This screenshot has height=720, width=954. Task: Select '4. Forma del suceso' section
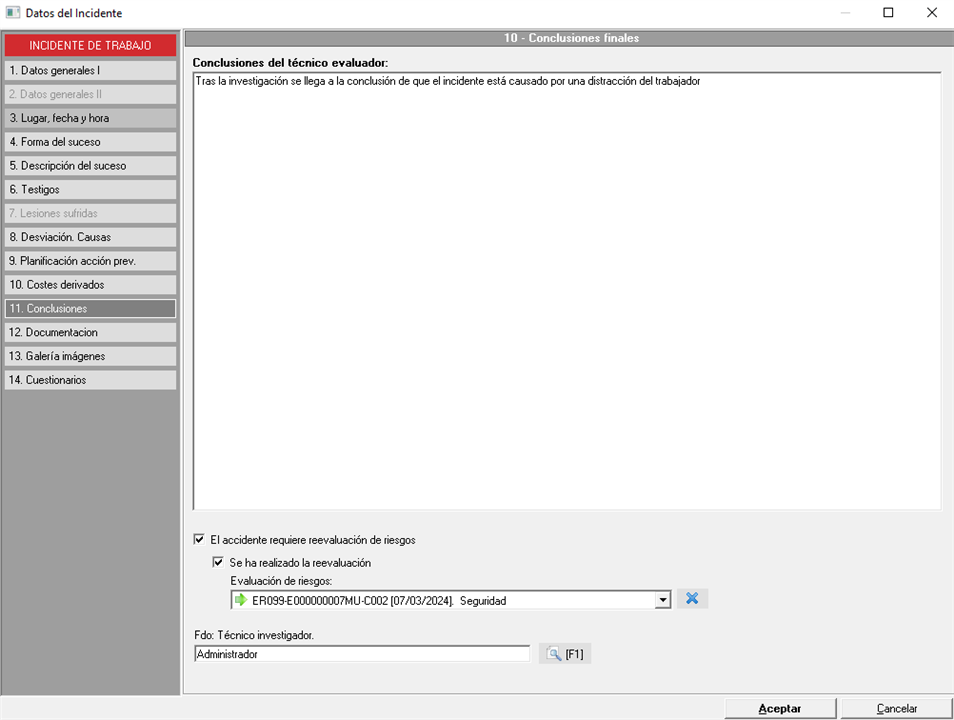tap(90, 142)
